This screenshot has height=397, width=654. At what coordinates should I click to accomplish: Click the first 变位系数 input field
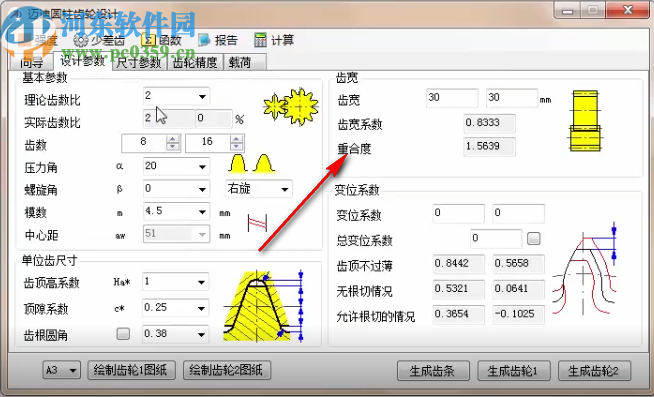coord(458,214)
